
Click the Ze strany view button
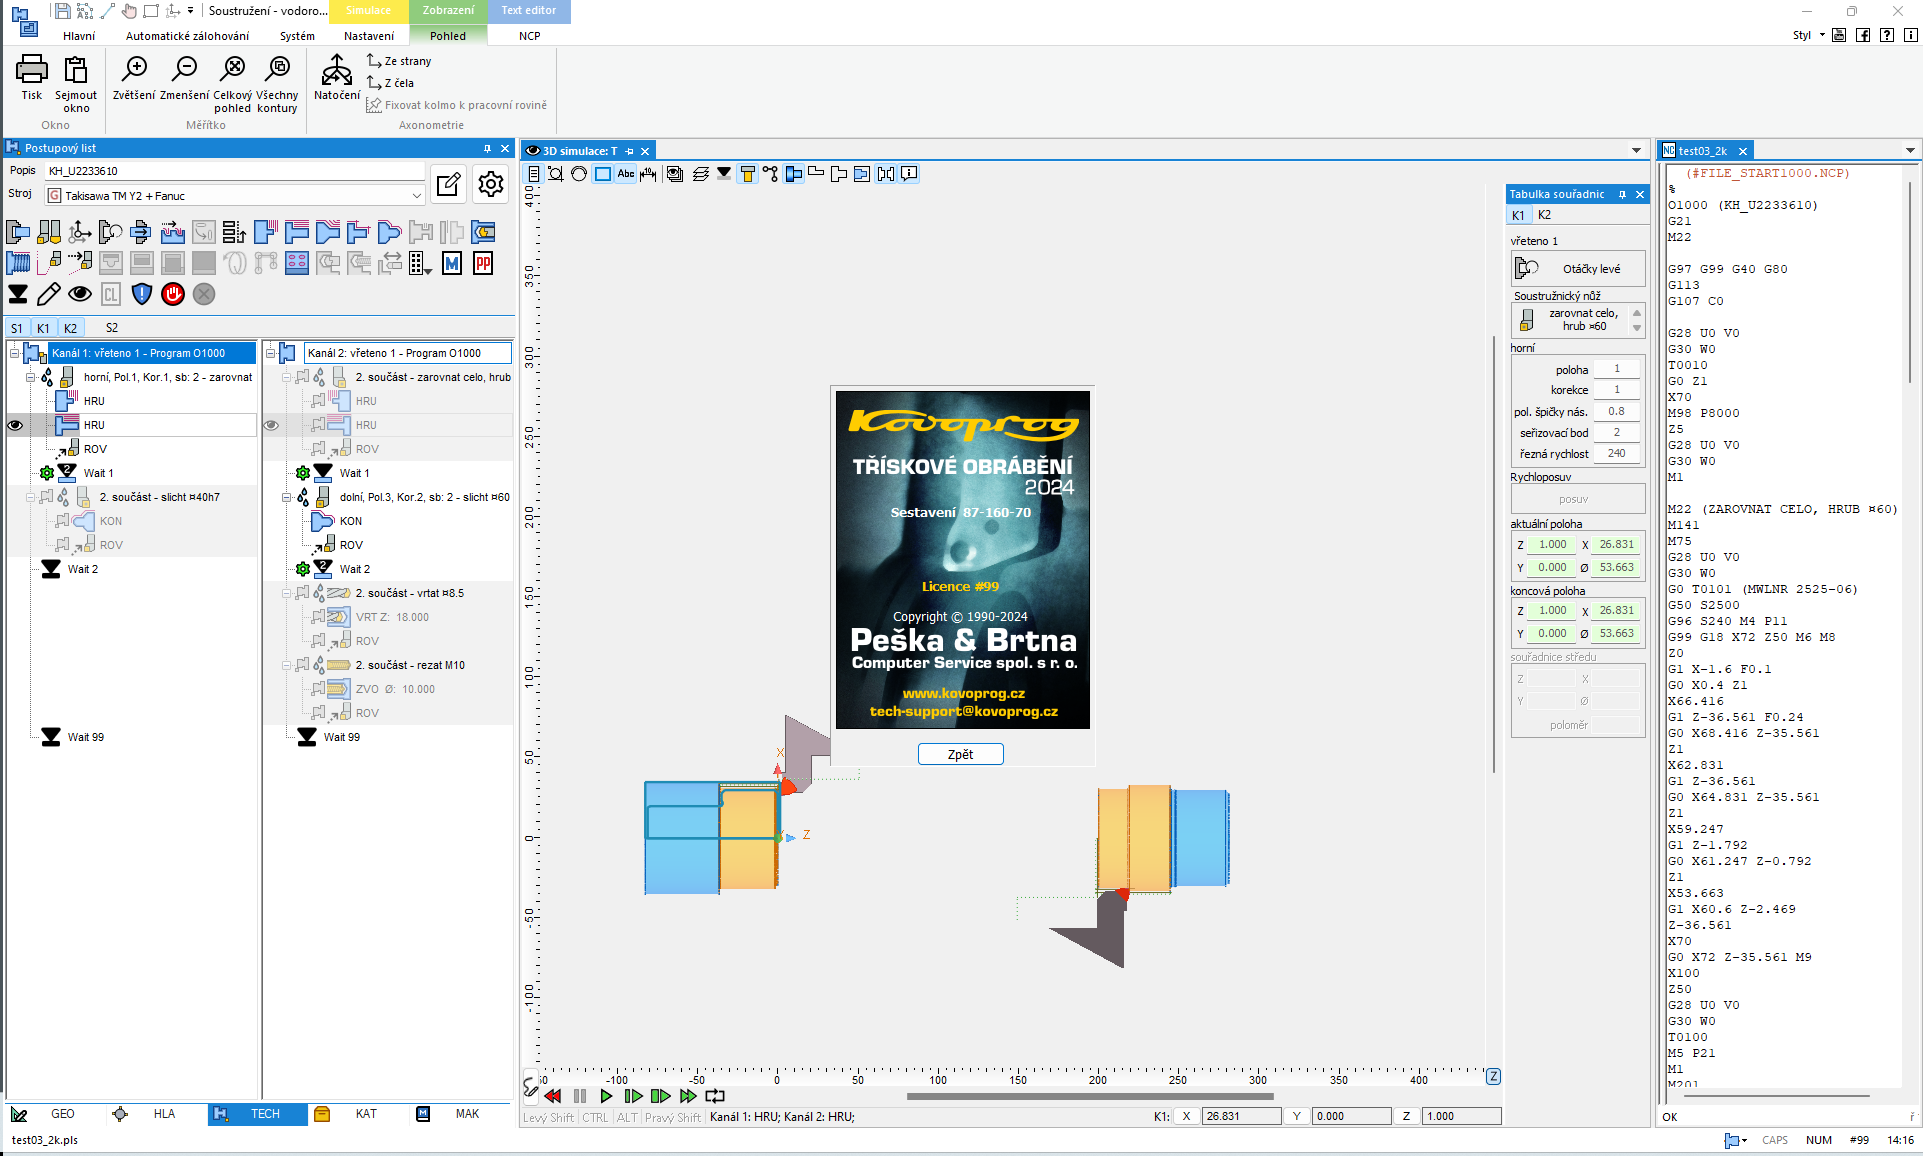point(400,61)
